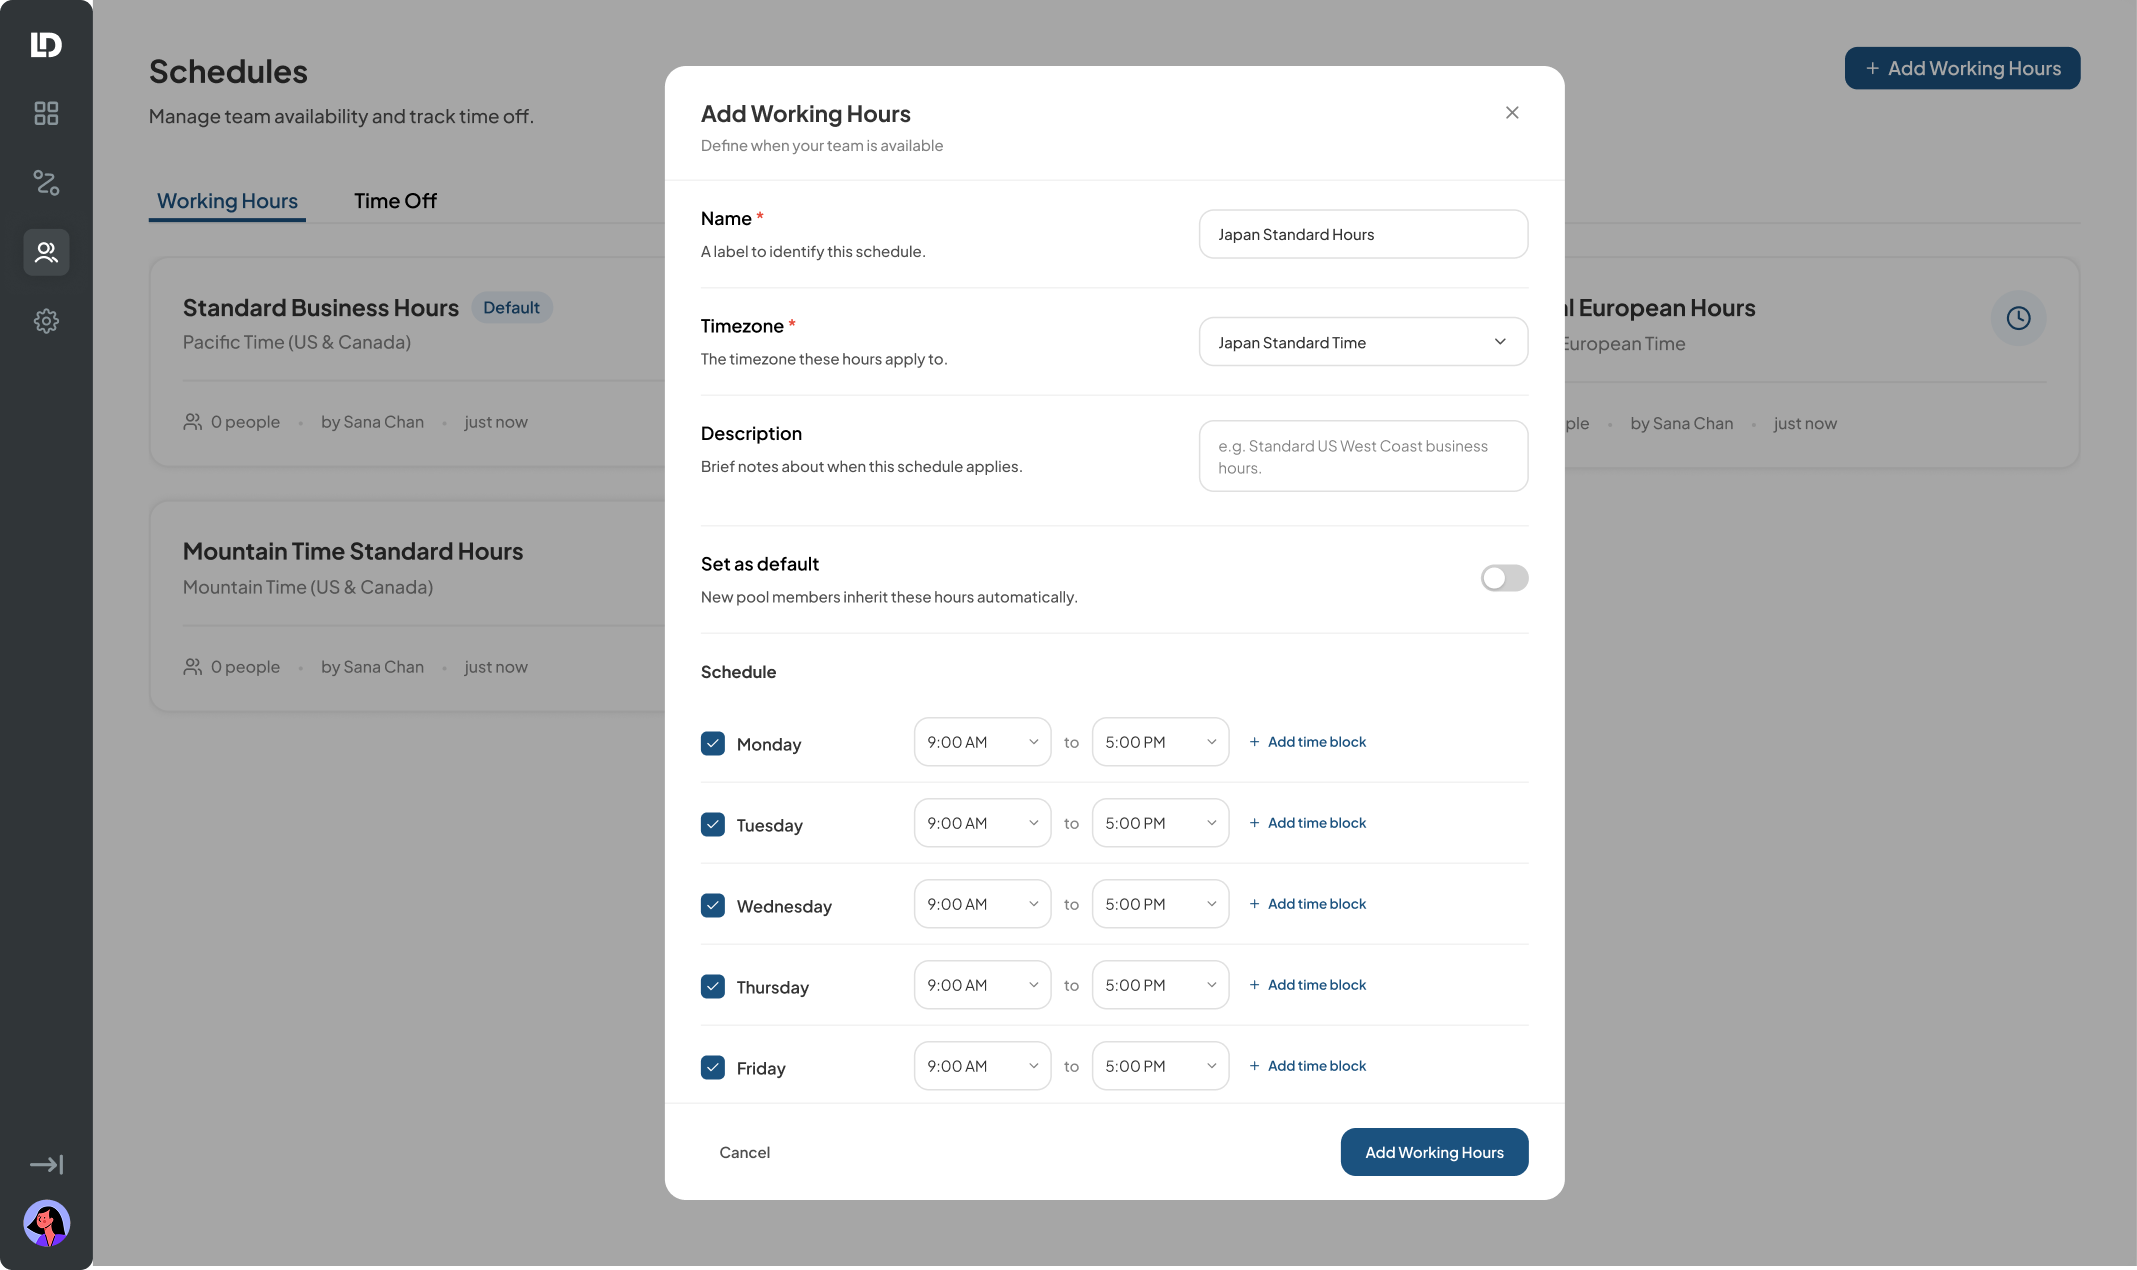Open Thursday start time dropdown
Screen dimensions: 2137x1270
pyautogui.click(x=982, y=985)
